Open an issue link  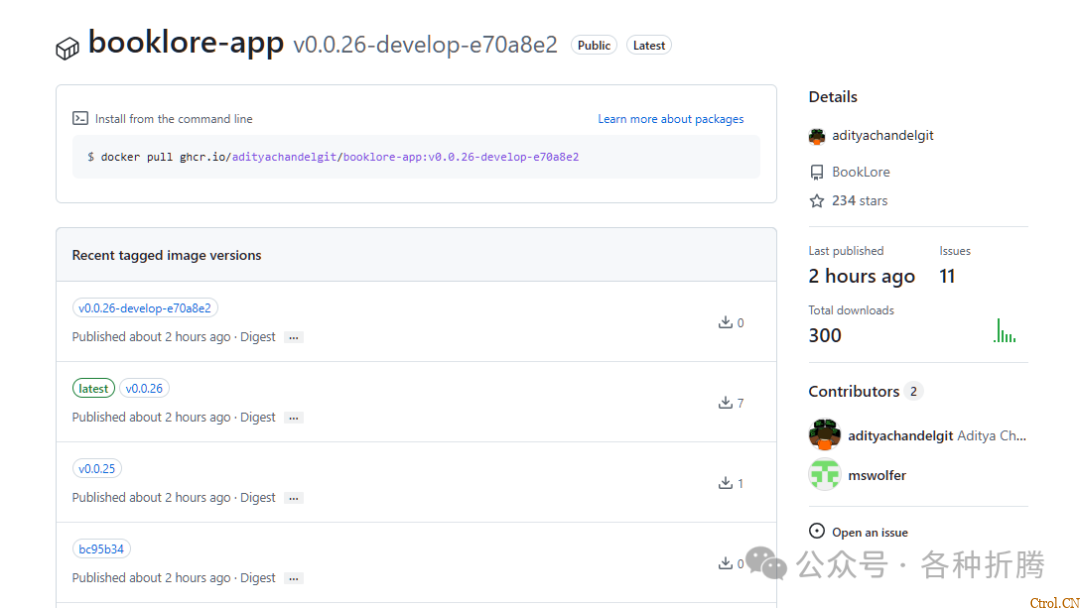pyautogui.click(x=870, y=532)
